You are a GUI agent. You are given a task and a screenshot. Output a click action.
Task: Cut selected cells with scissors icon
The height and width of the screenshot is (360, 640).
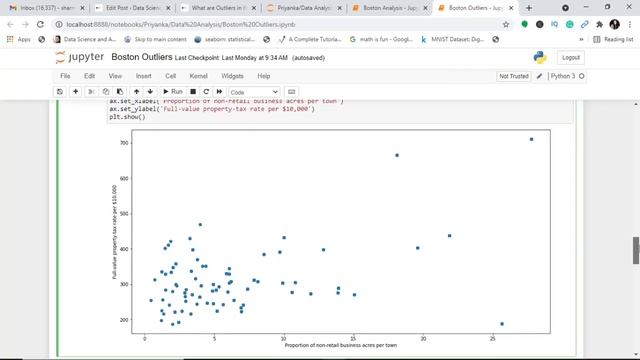[91, 92]
